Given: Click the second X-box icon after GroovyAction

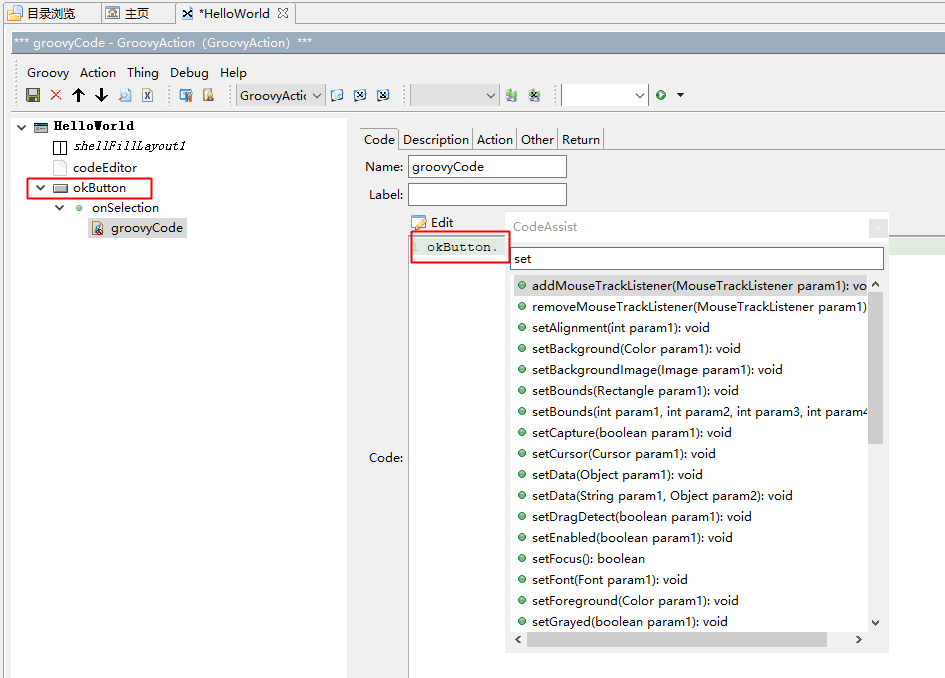Looking at the screenshot, I should (x=360, y=95).
